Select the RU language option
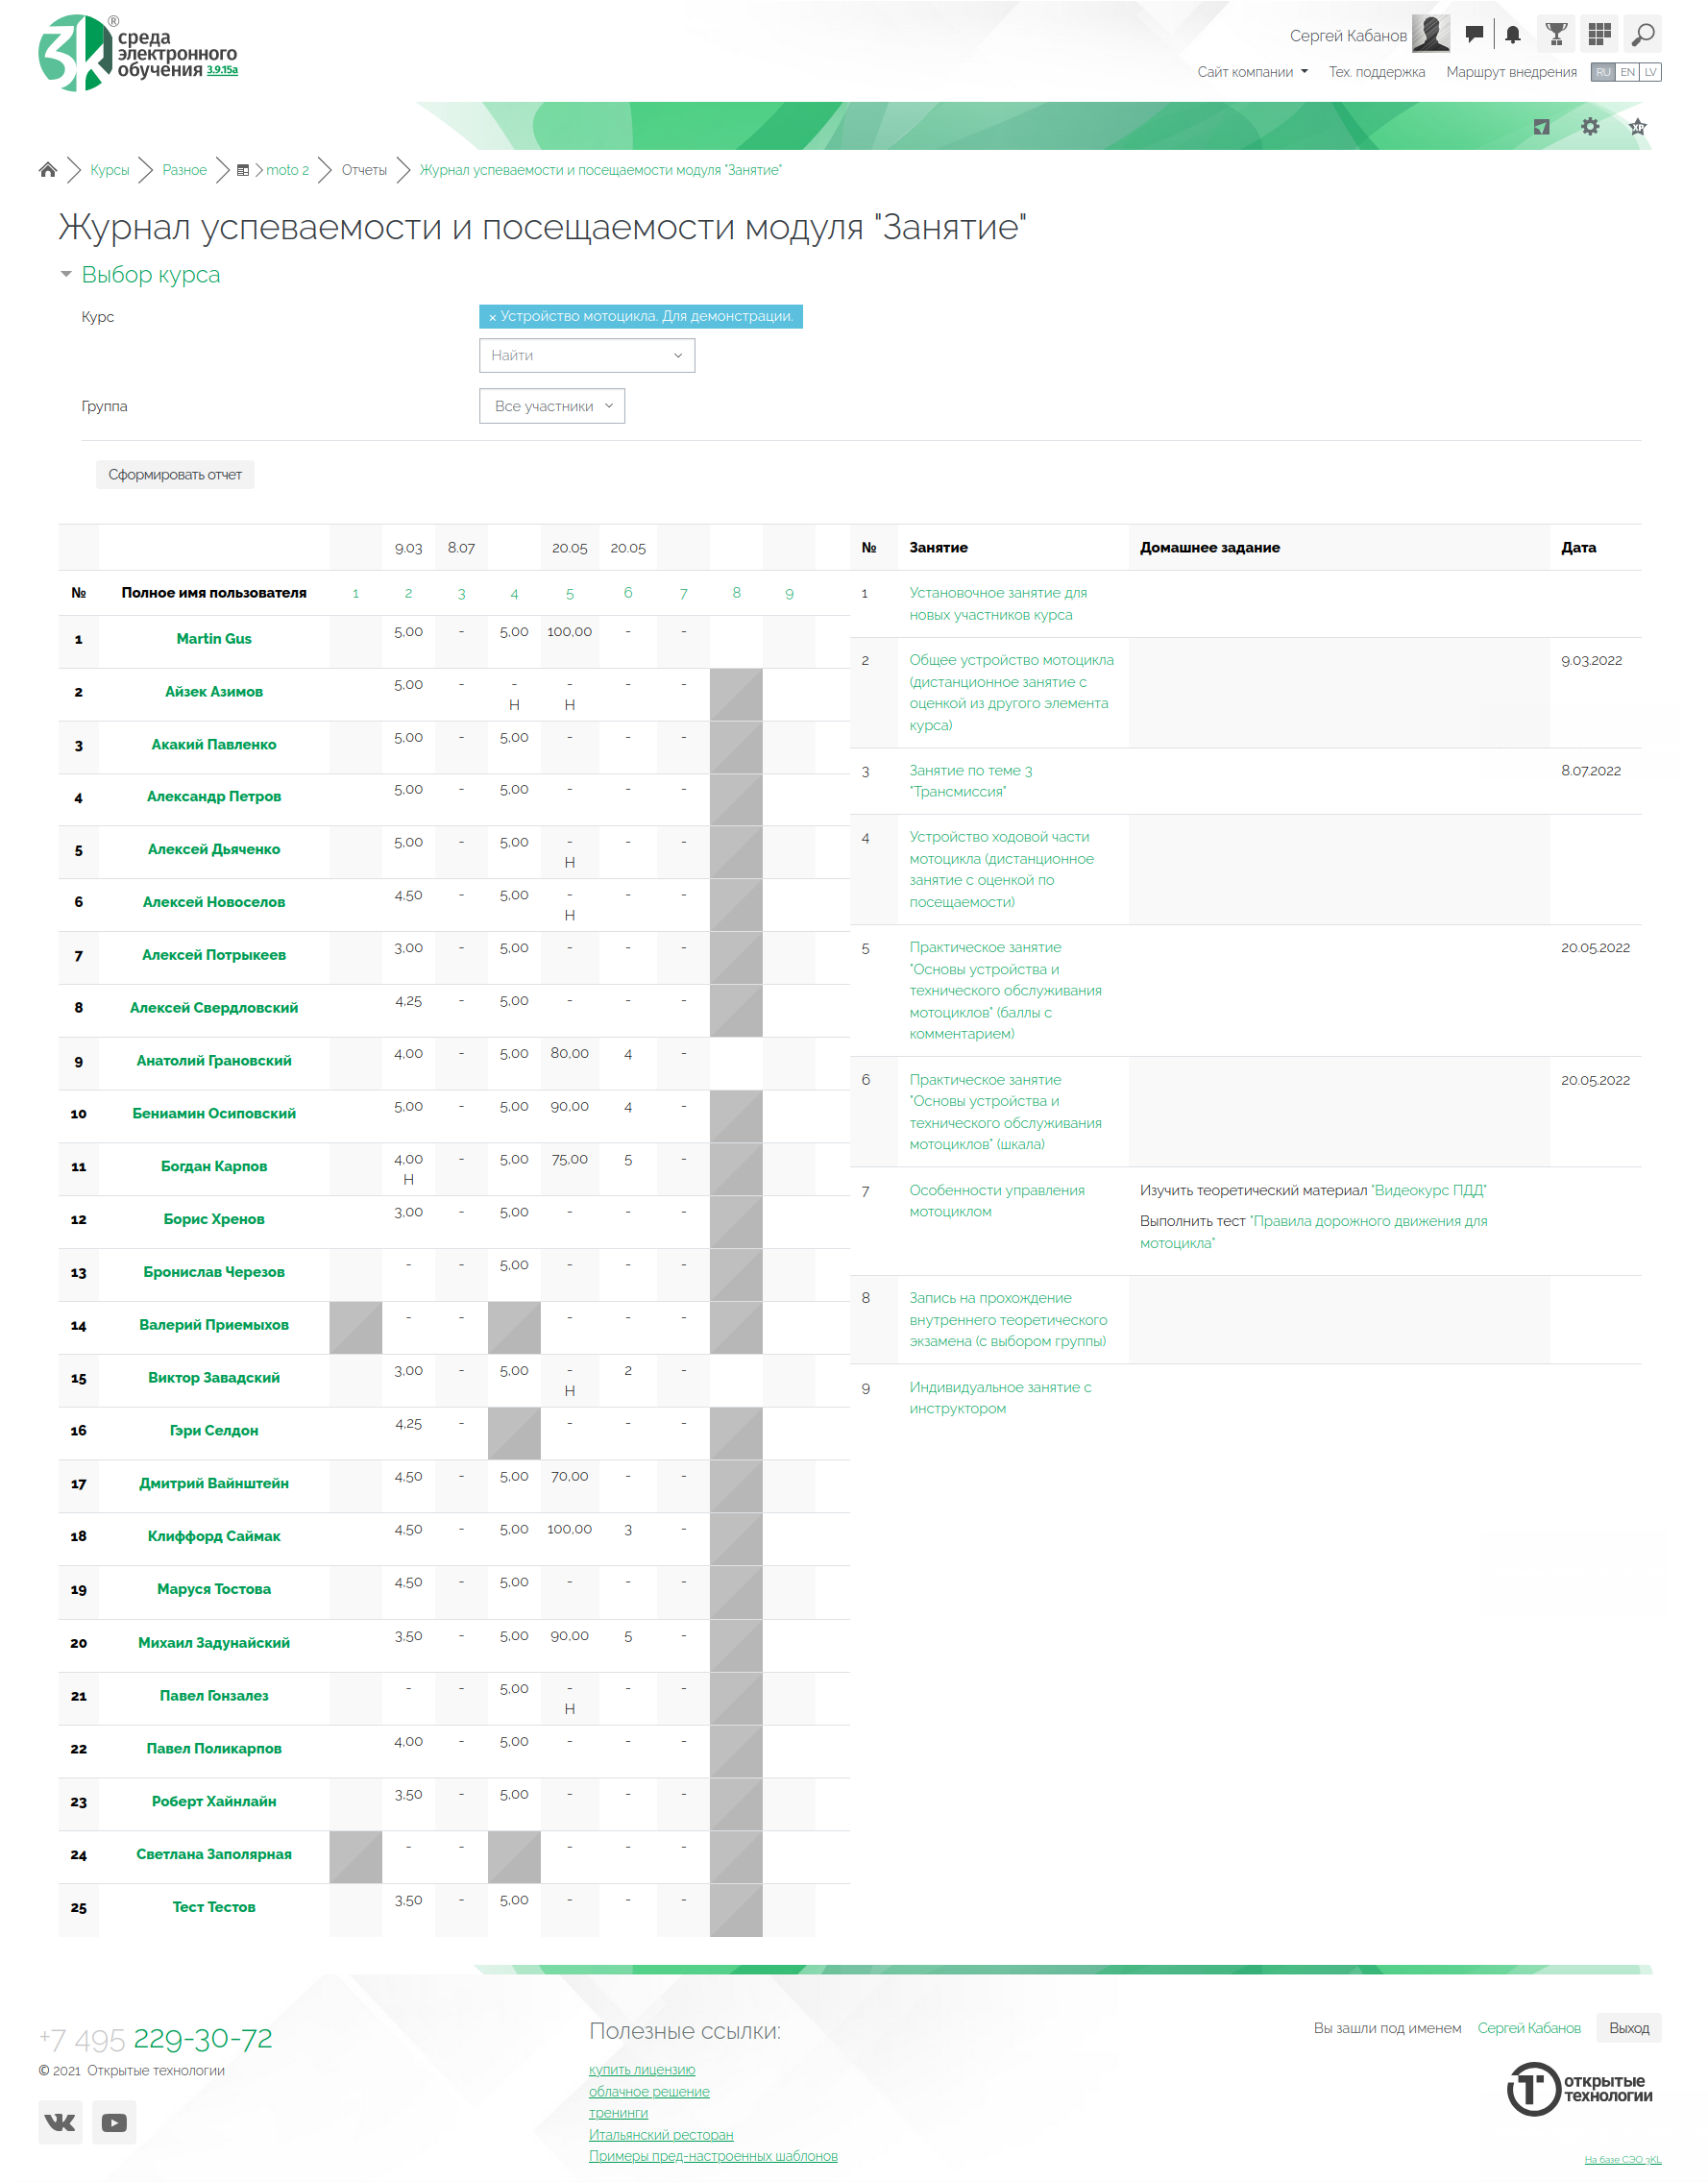1708x2182 pixels. pyautogui.click(x=1603, y=72)
